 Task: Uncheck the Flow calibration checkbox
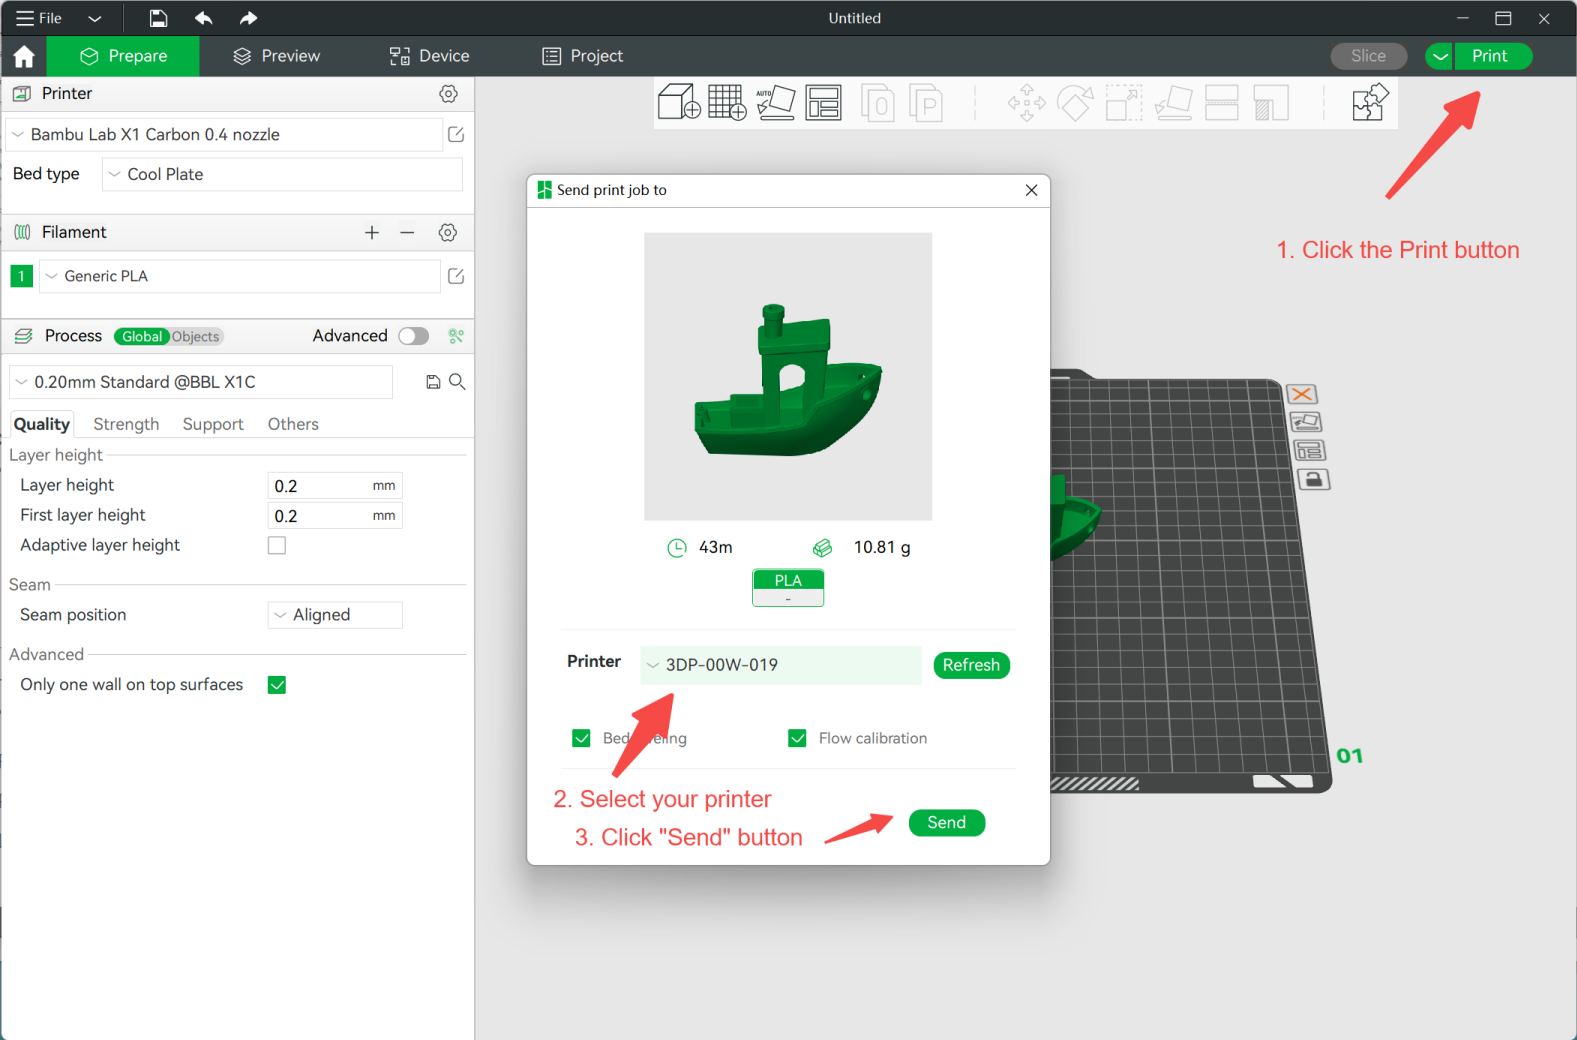797,738
